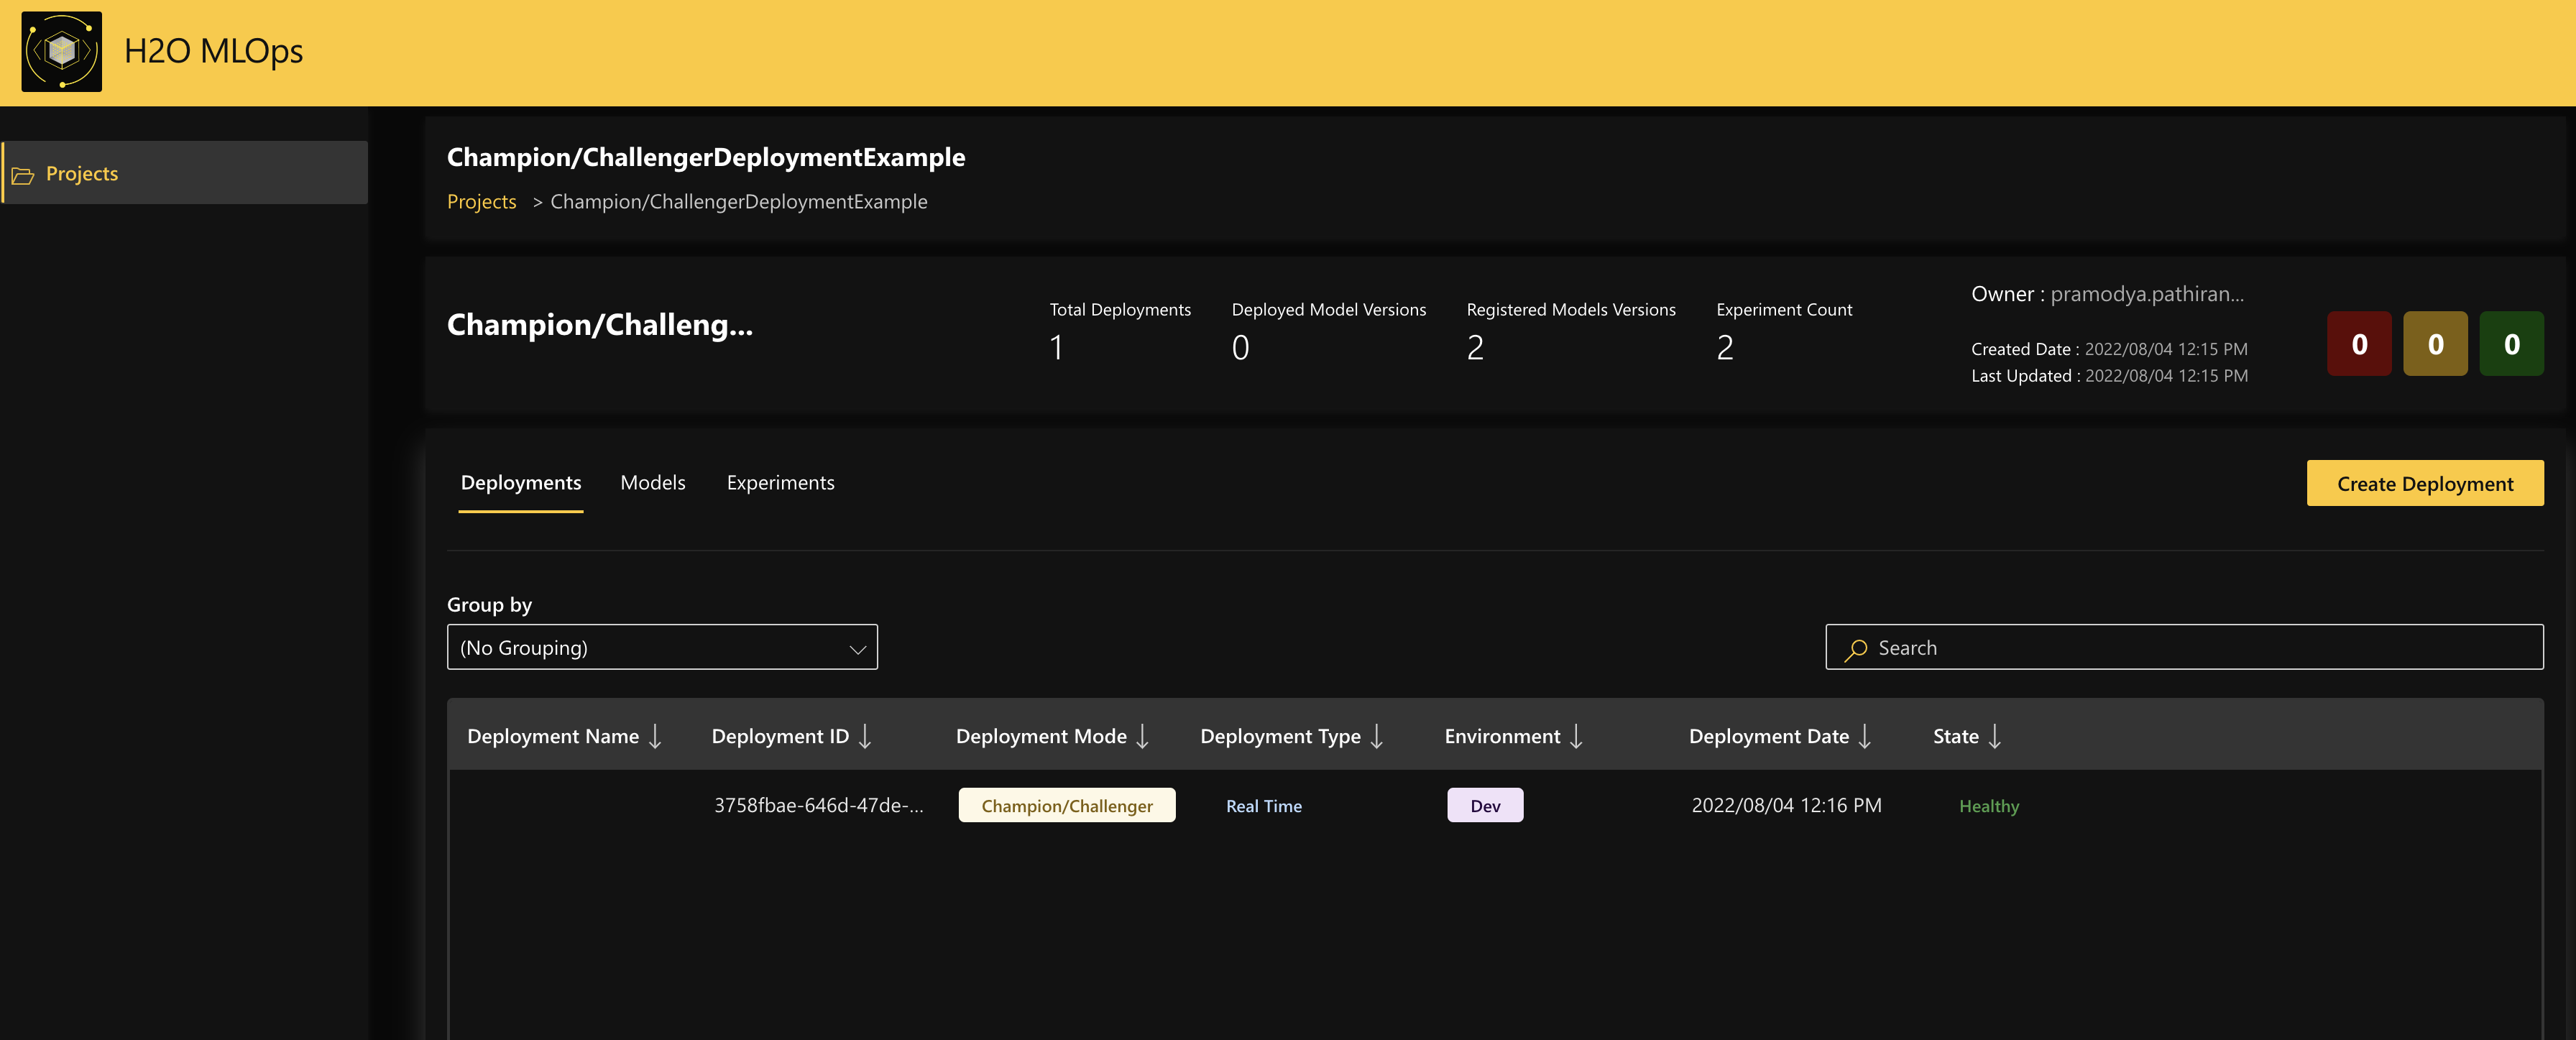Viewport: 2576px width, 1040px height.
Task: Sort by State column arrow
Action: [x=1995, y=737]
